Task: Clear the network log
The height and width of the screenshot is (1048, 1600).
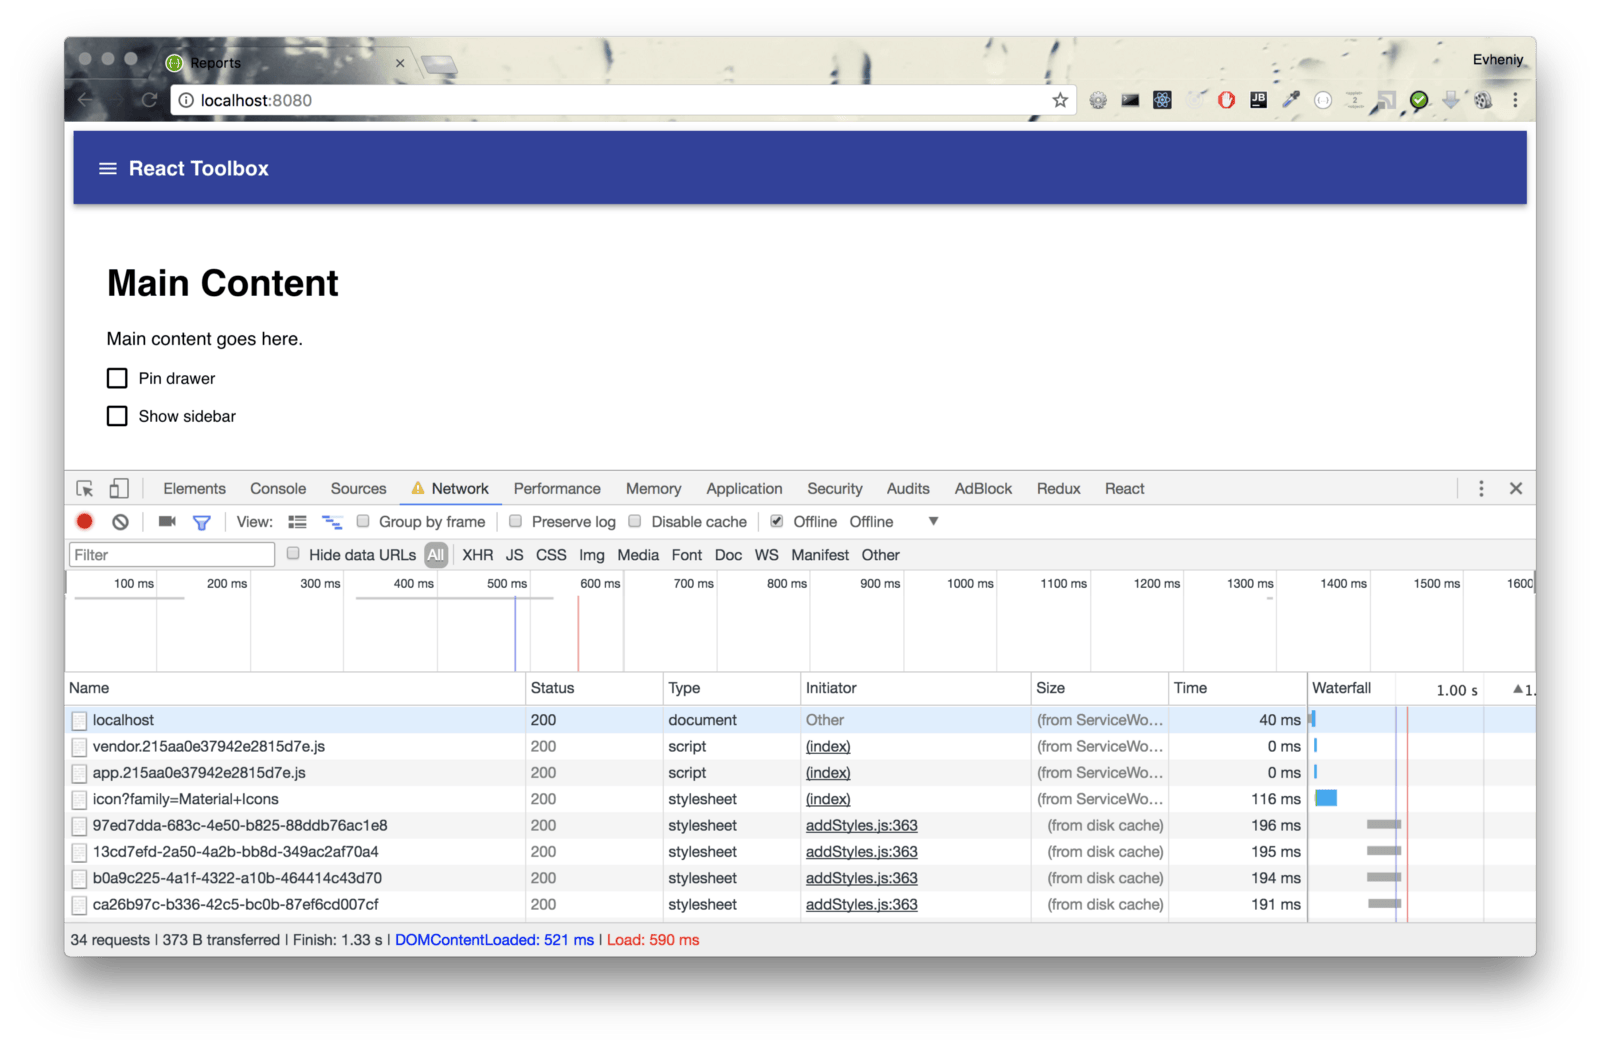Action: coord(120,522)
